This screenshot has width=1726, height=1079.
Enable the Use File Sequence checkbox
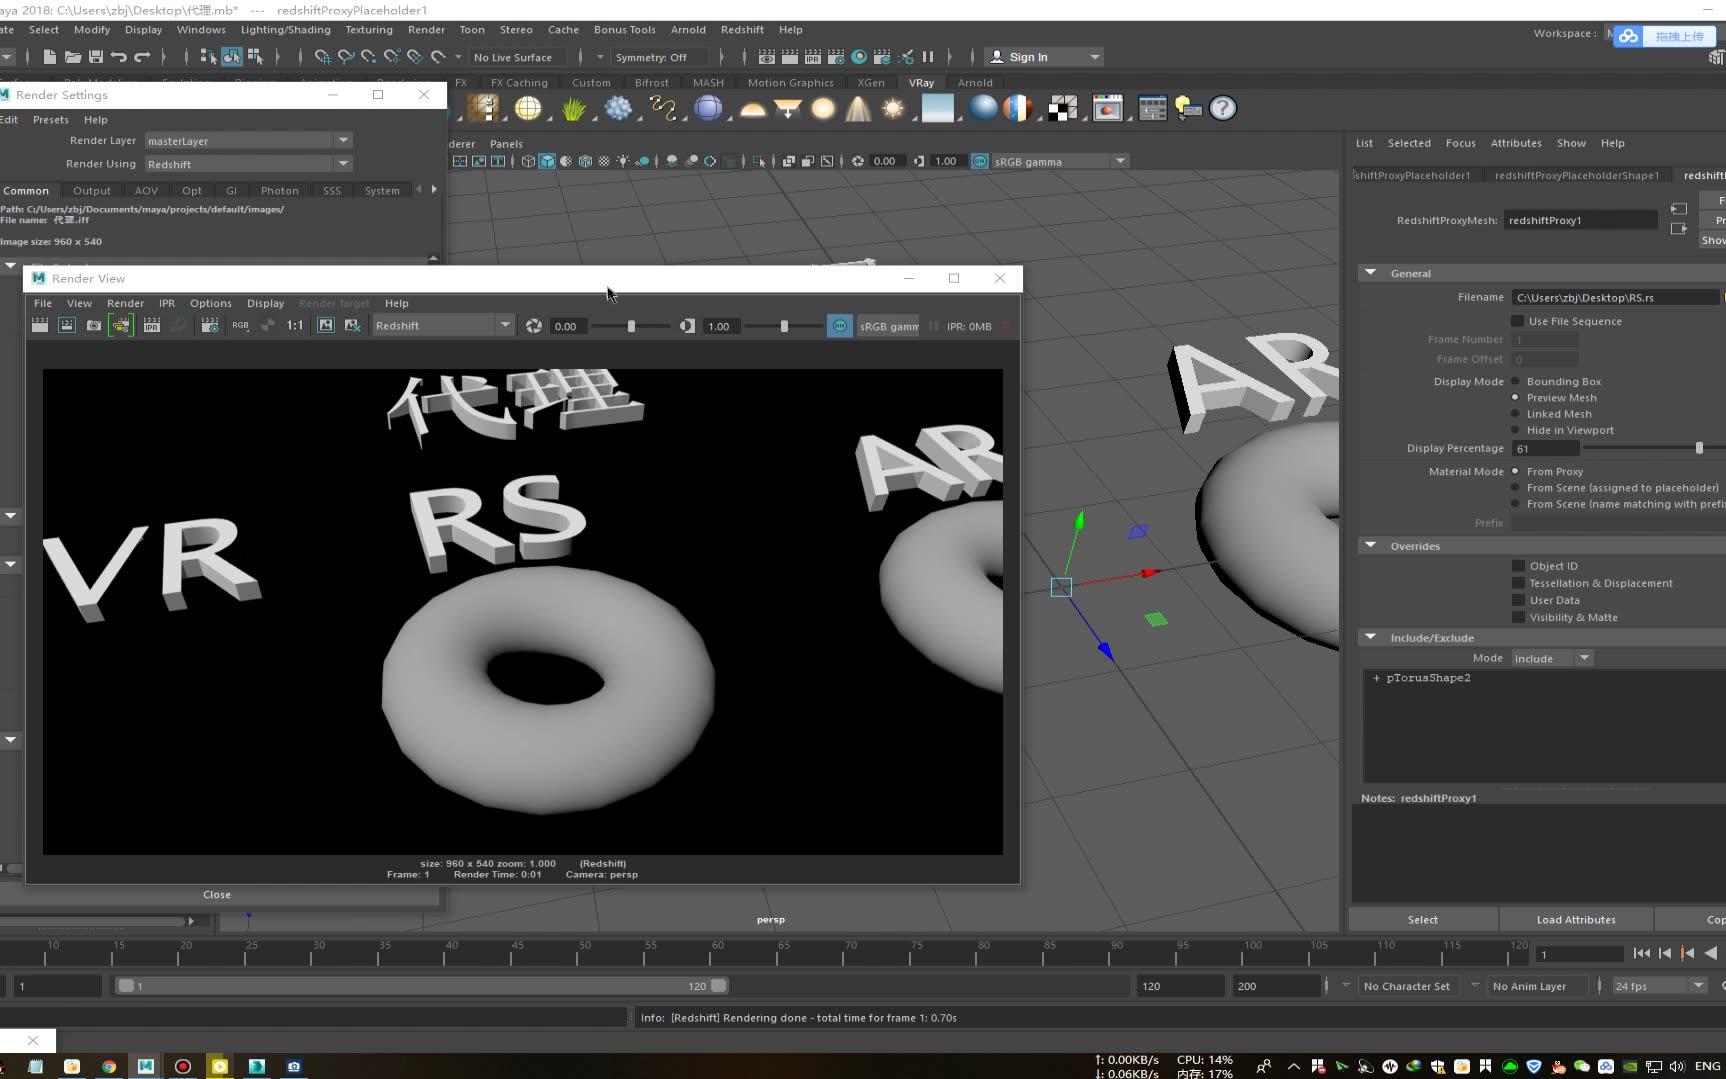coord(1517,321)
